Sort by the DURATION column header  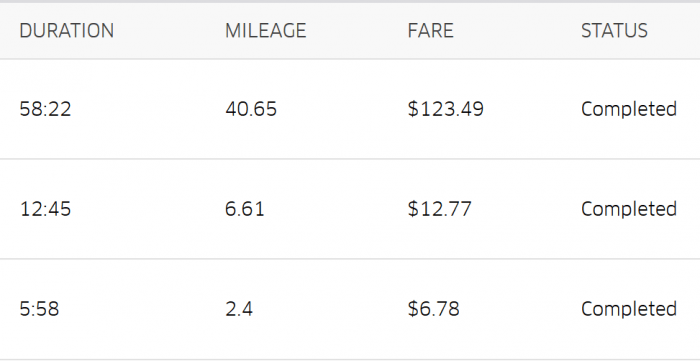click(x=67, y=31)
